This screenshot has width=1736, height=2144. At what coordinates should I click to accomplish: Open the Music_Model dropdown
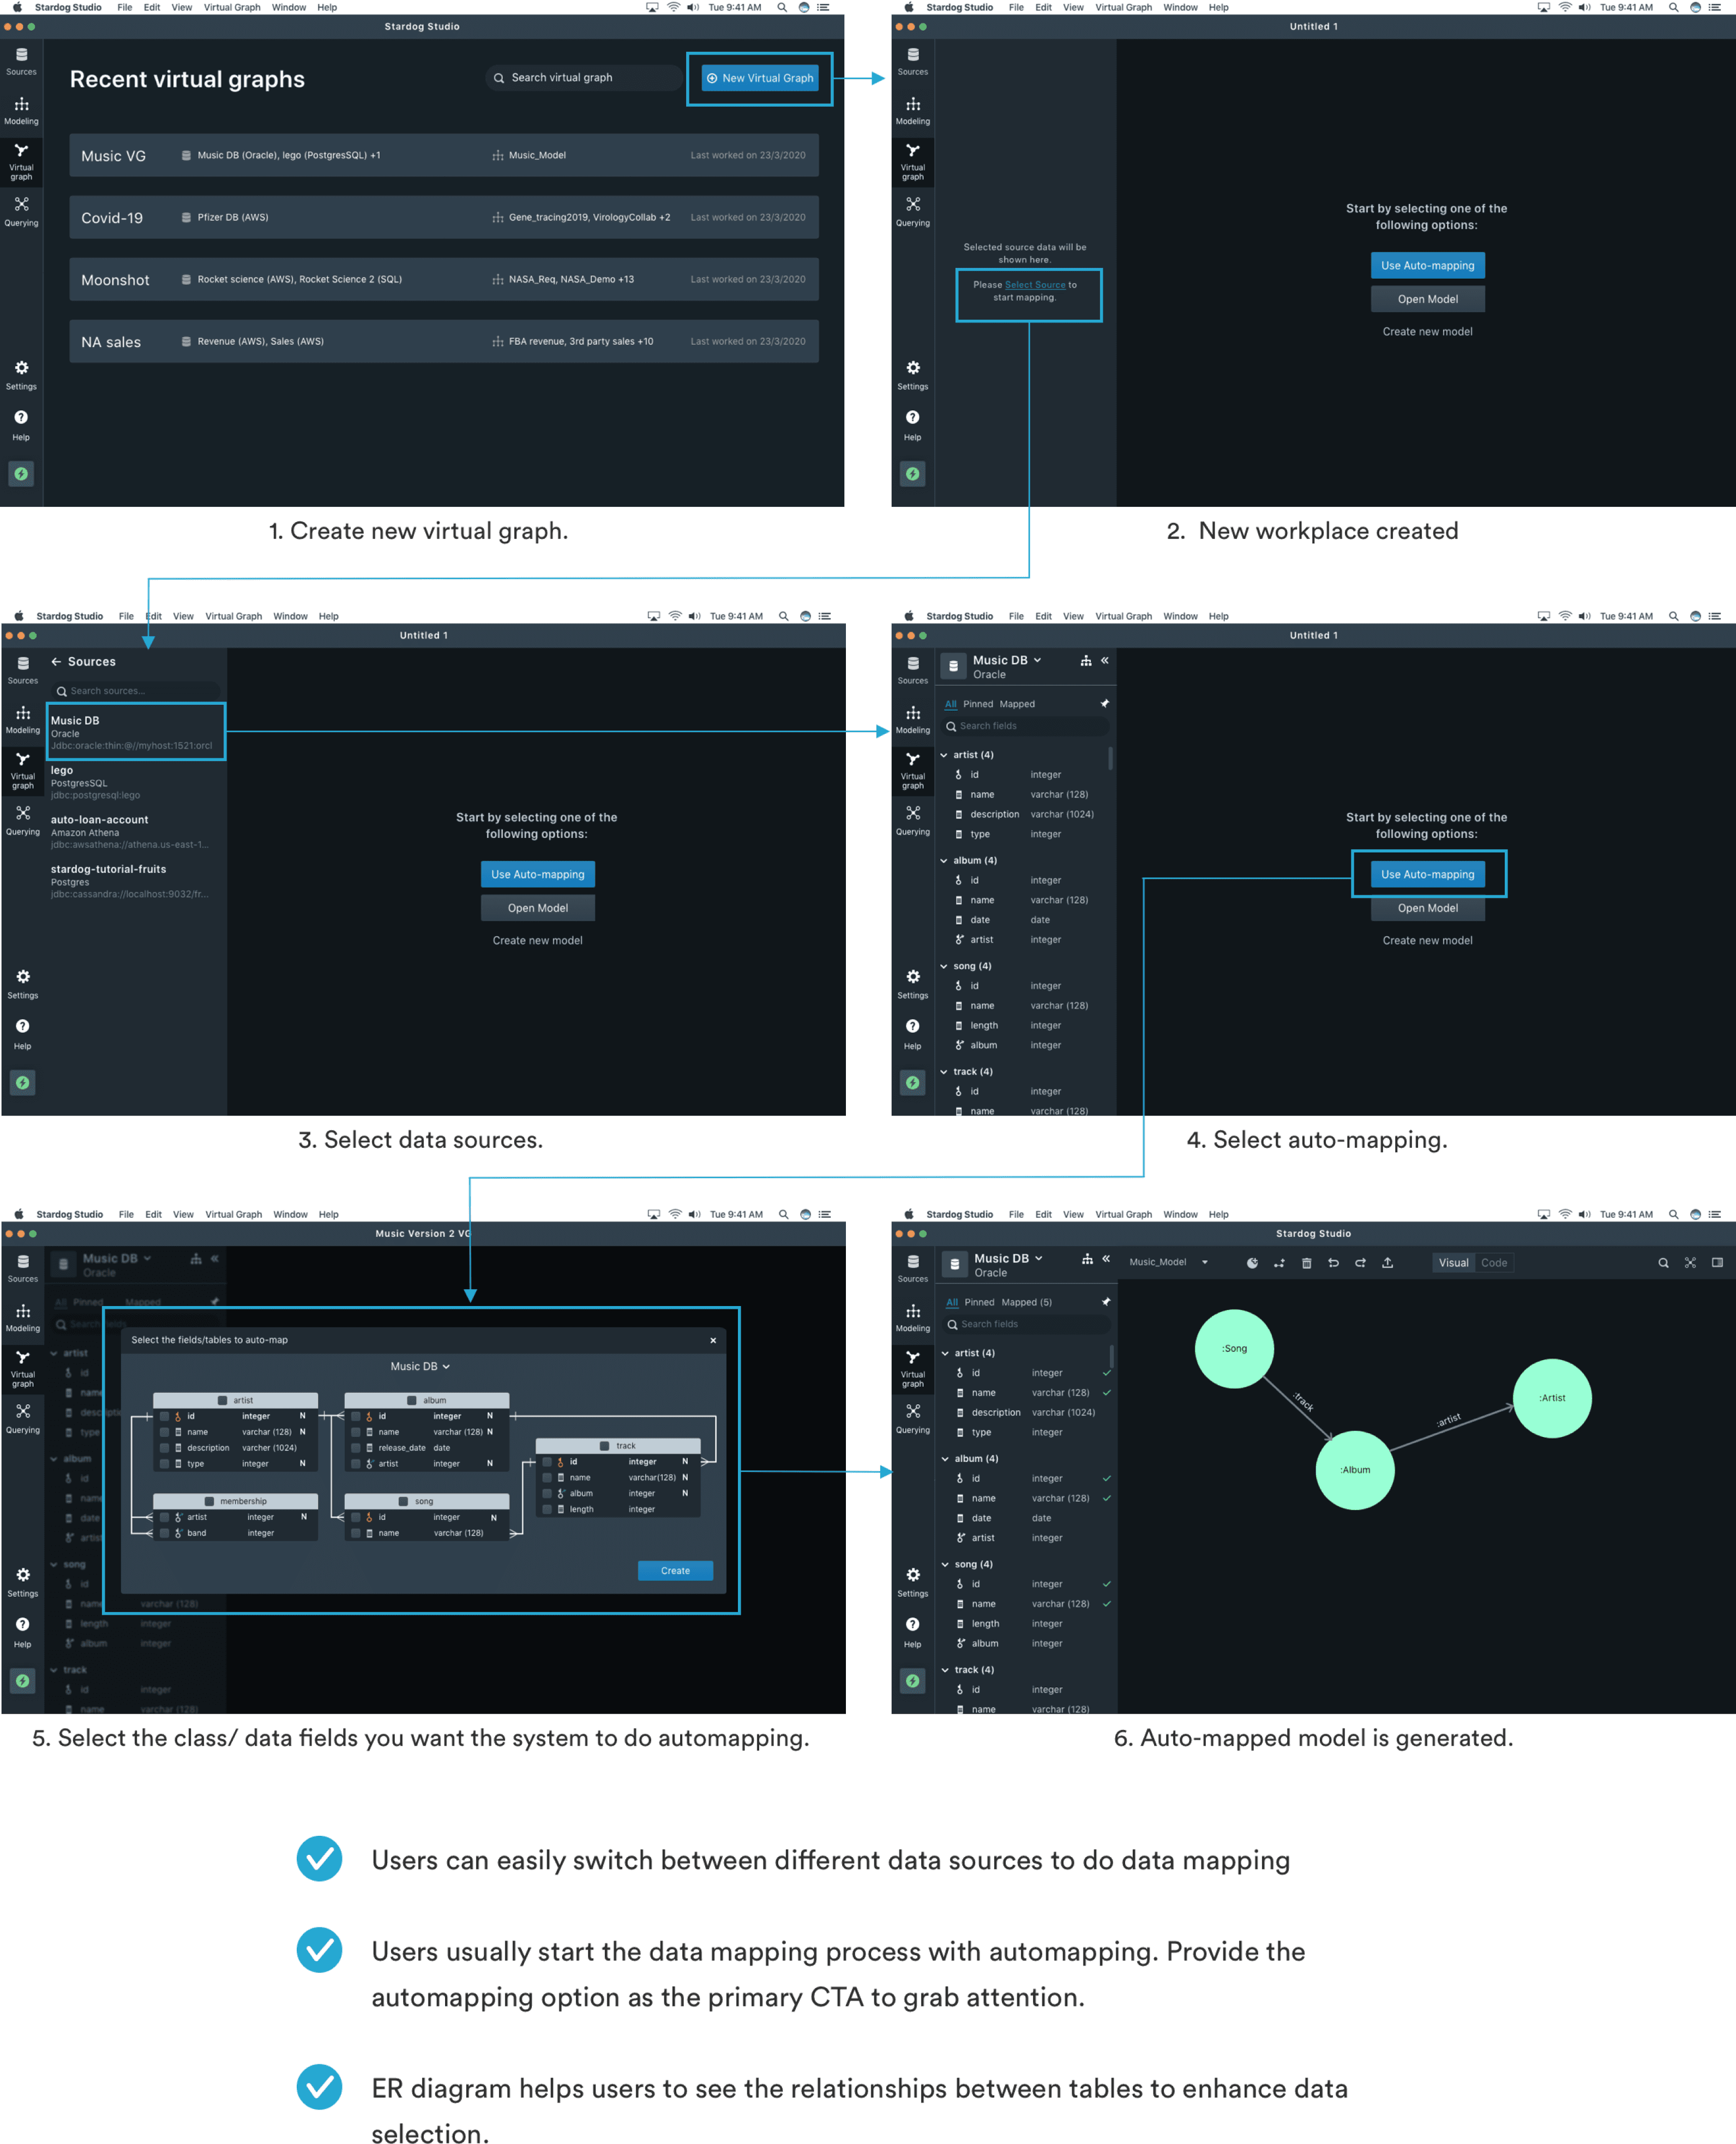pos(1204,1263)
